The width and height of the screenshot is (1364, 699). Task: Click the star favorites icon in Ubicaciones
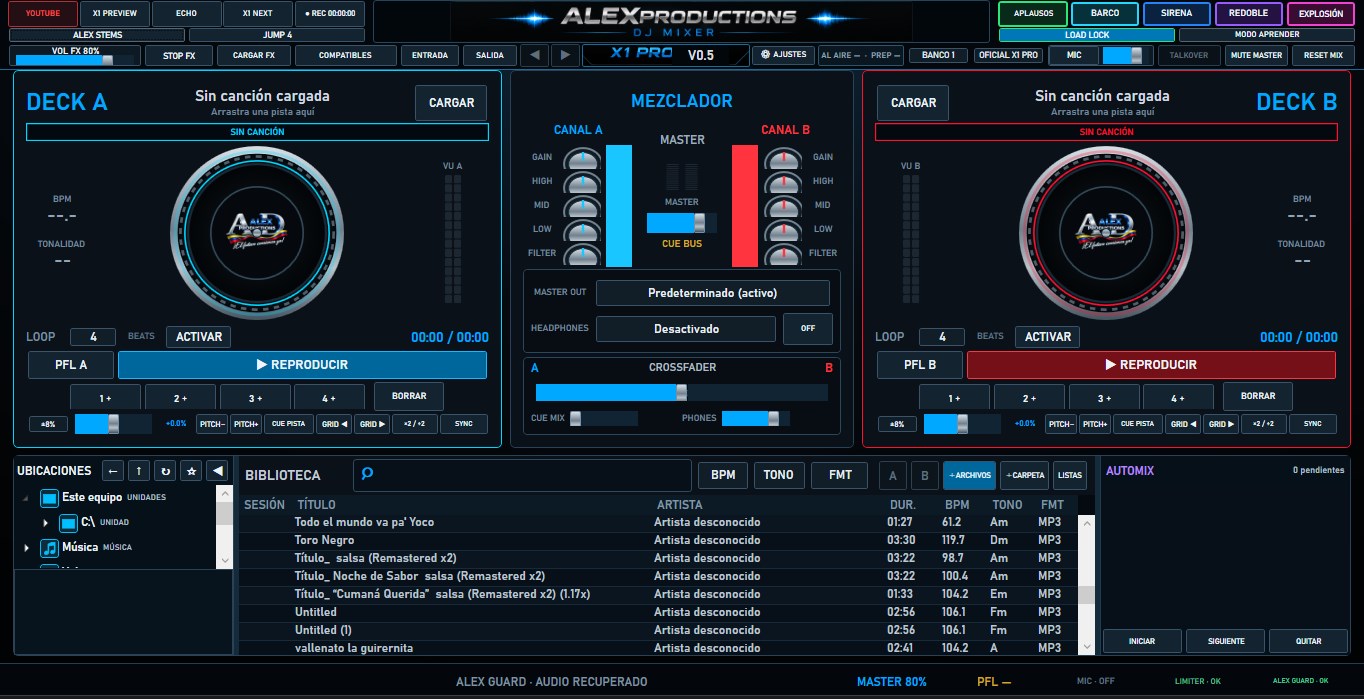click(x=192, y=471)
